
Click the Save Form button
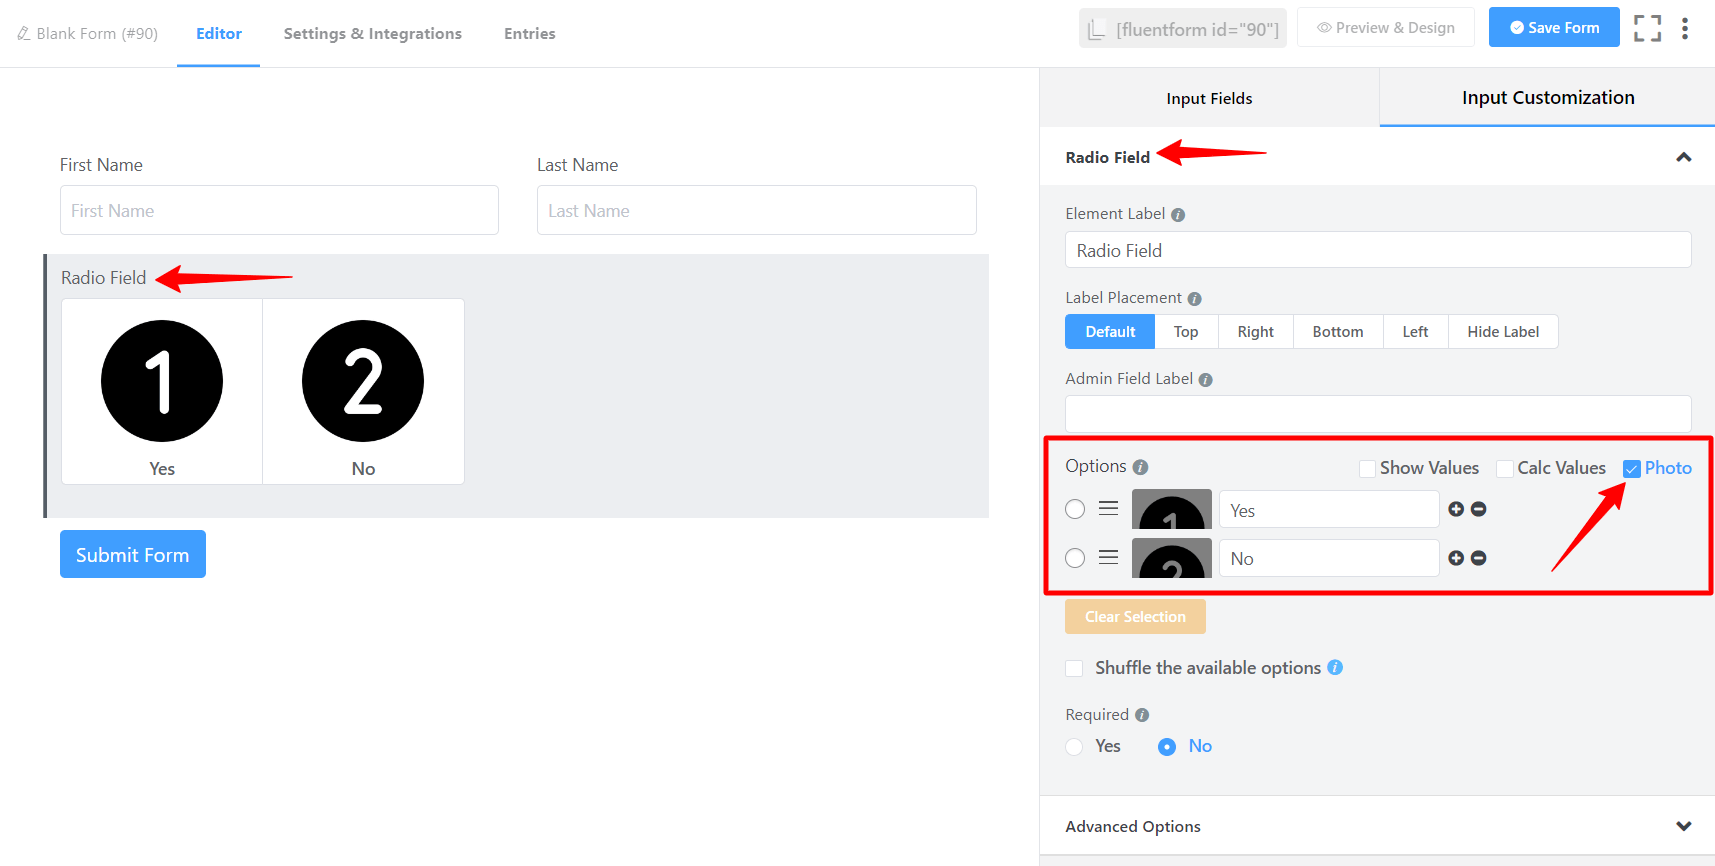pyautogui.click(x=1553, y=28)
